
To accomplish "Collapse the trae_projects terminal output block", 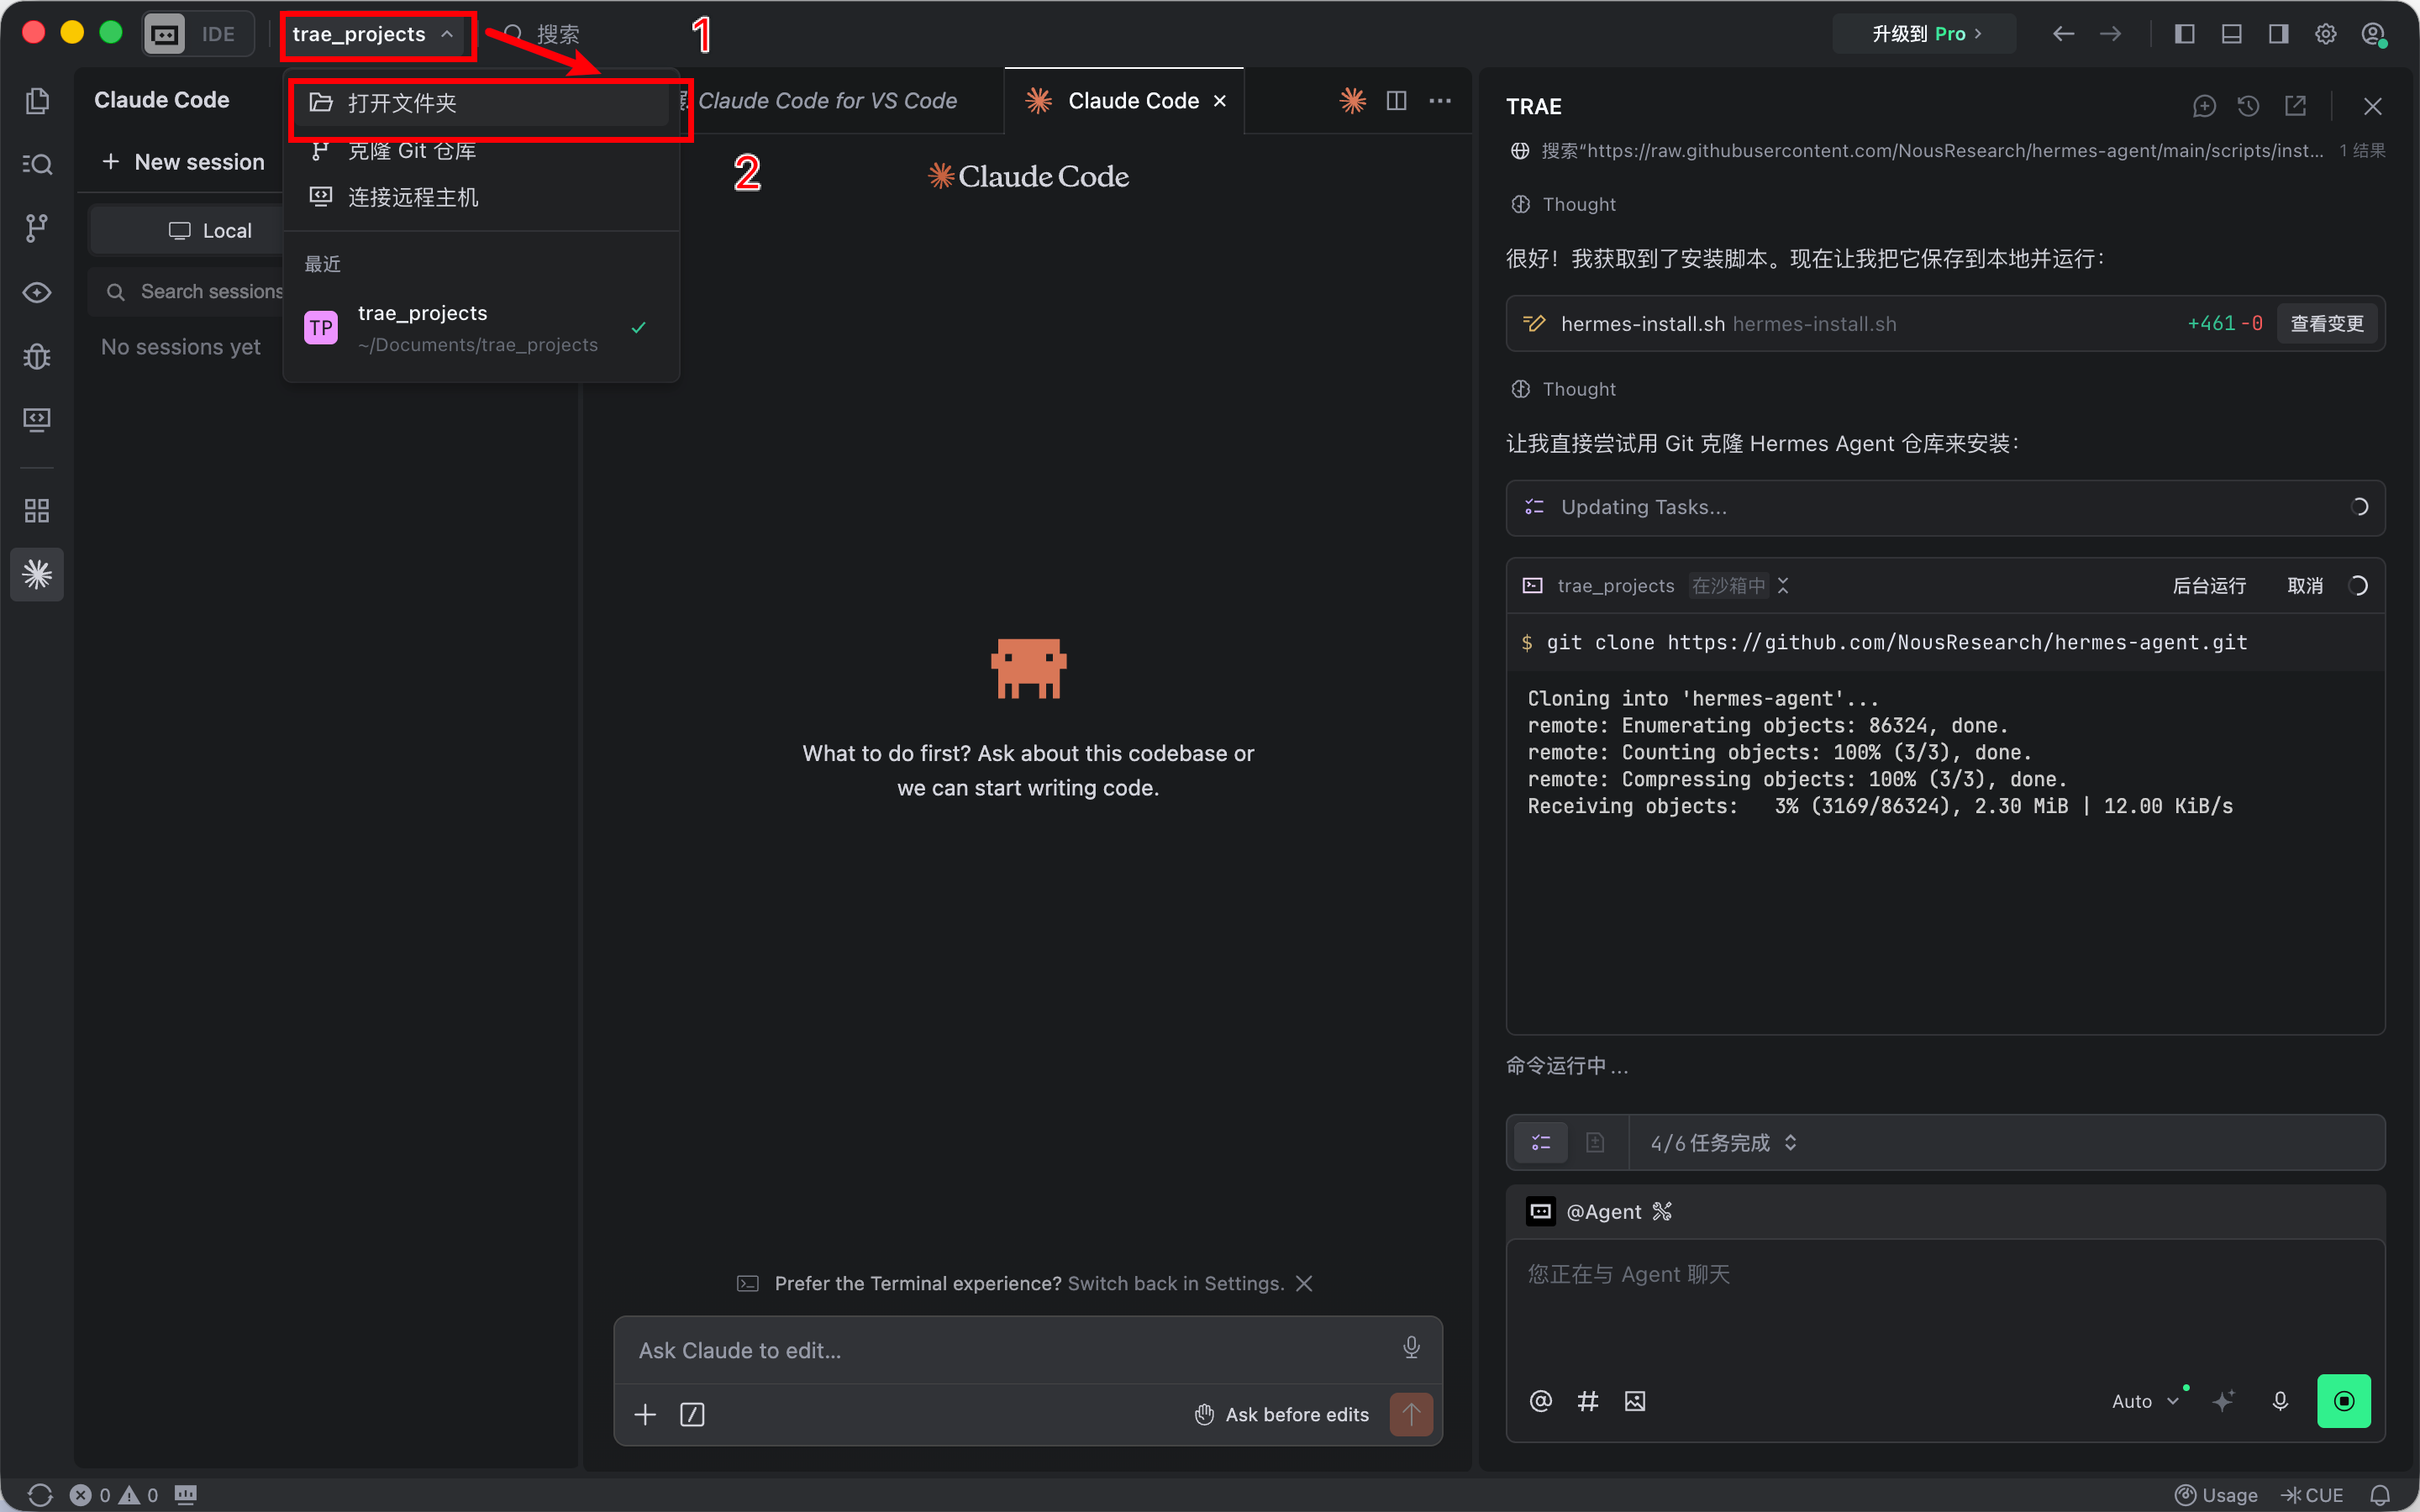I will (x=1783, y=586).
